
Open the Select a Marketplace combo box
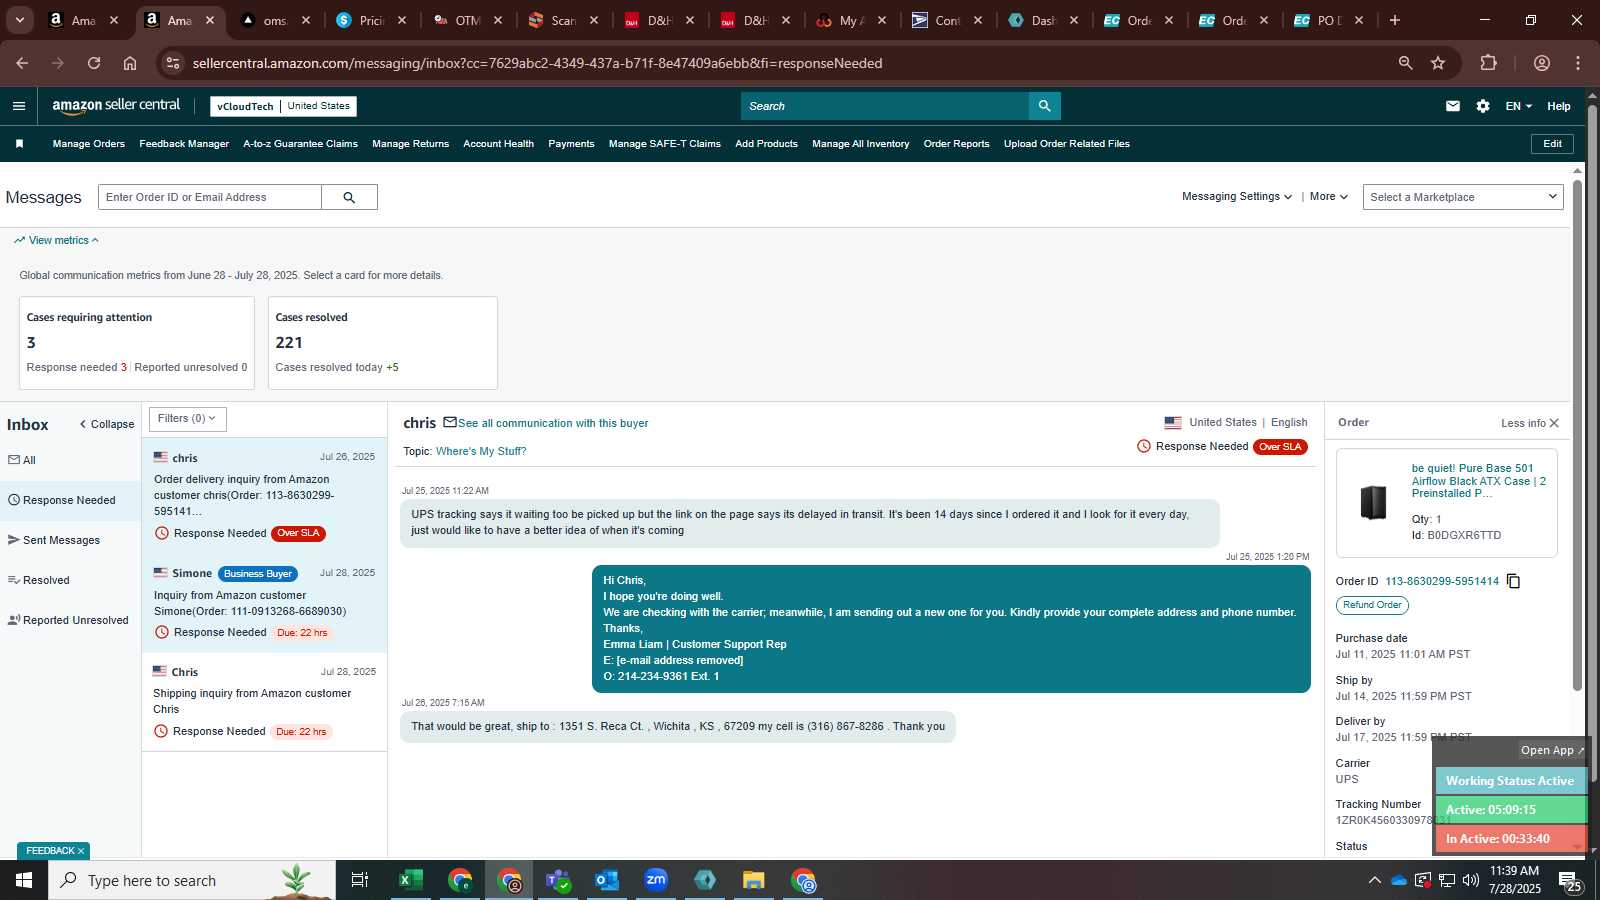(1463, 197)
